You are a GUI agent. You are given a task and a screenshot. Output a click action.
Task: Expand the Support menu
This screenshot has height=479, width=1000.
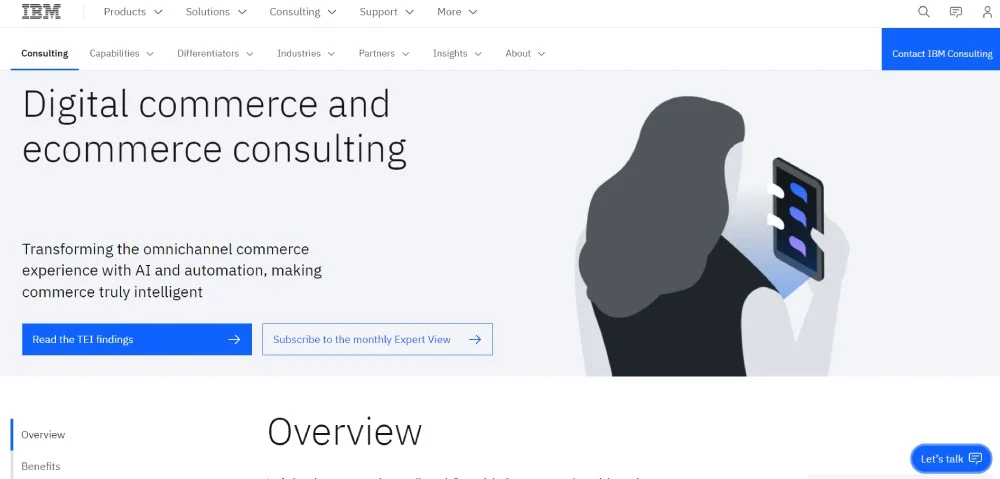point(386,12)
